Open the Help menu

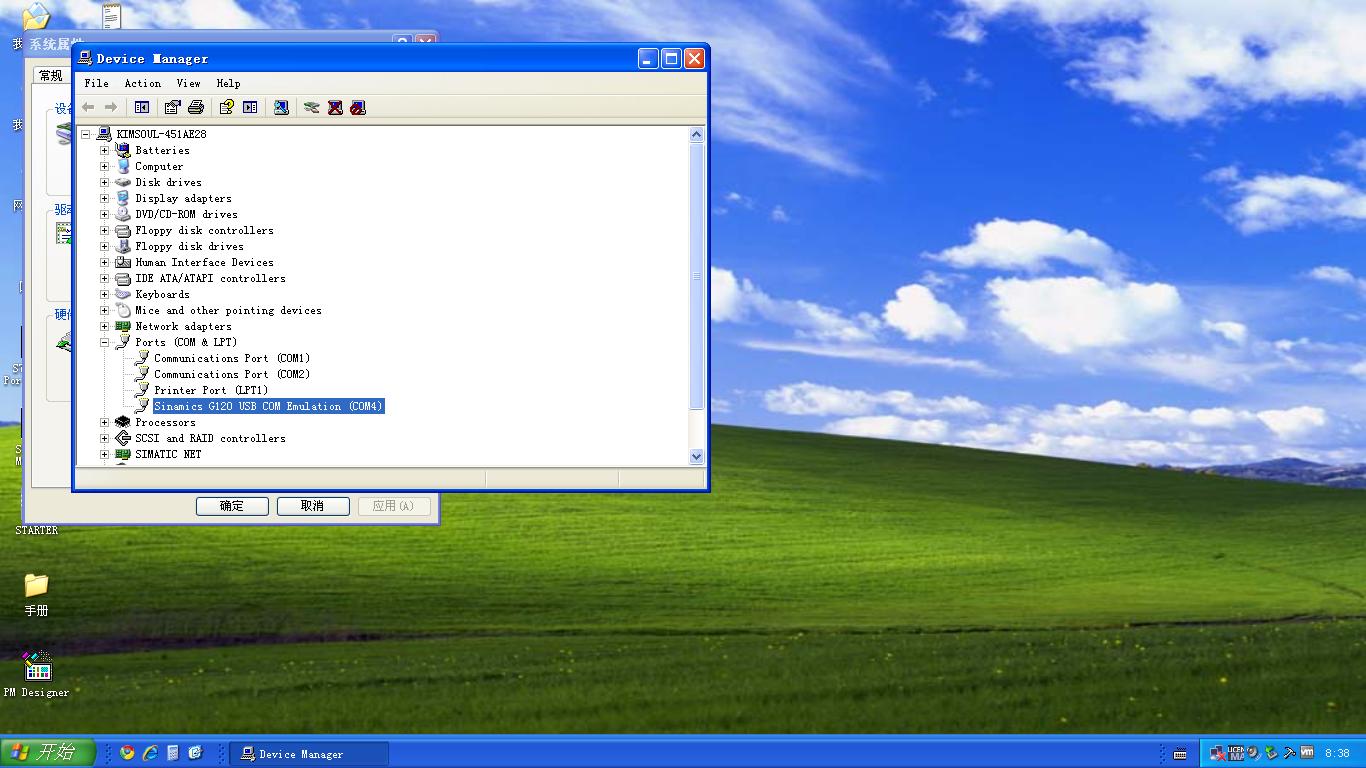(229, 83)
